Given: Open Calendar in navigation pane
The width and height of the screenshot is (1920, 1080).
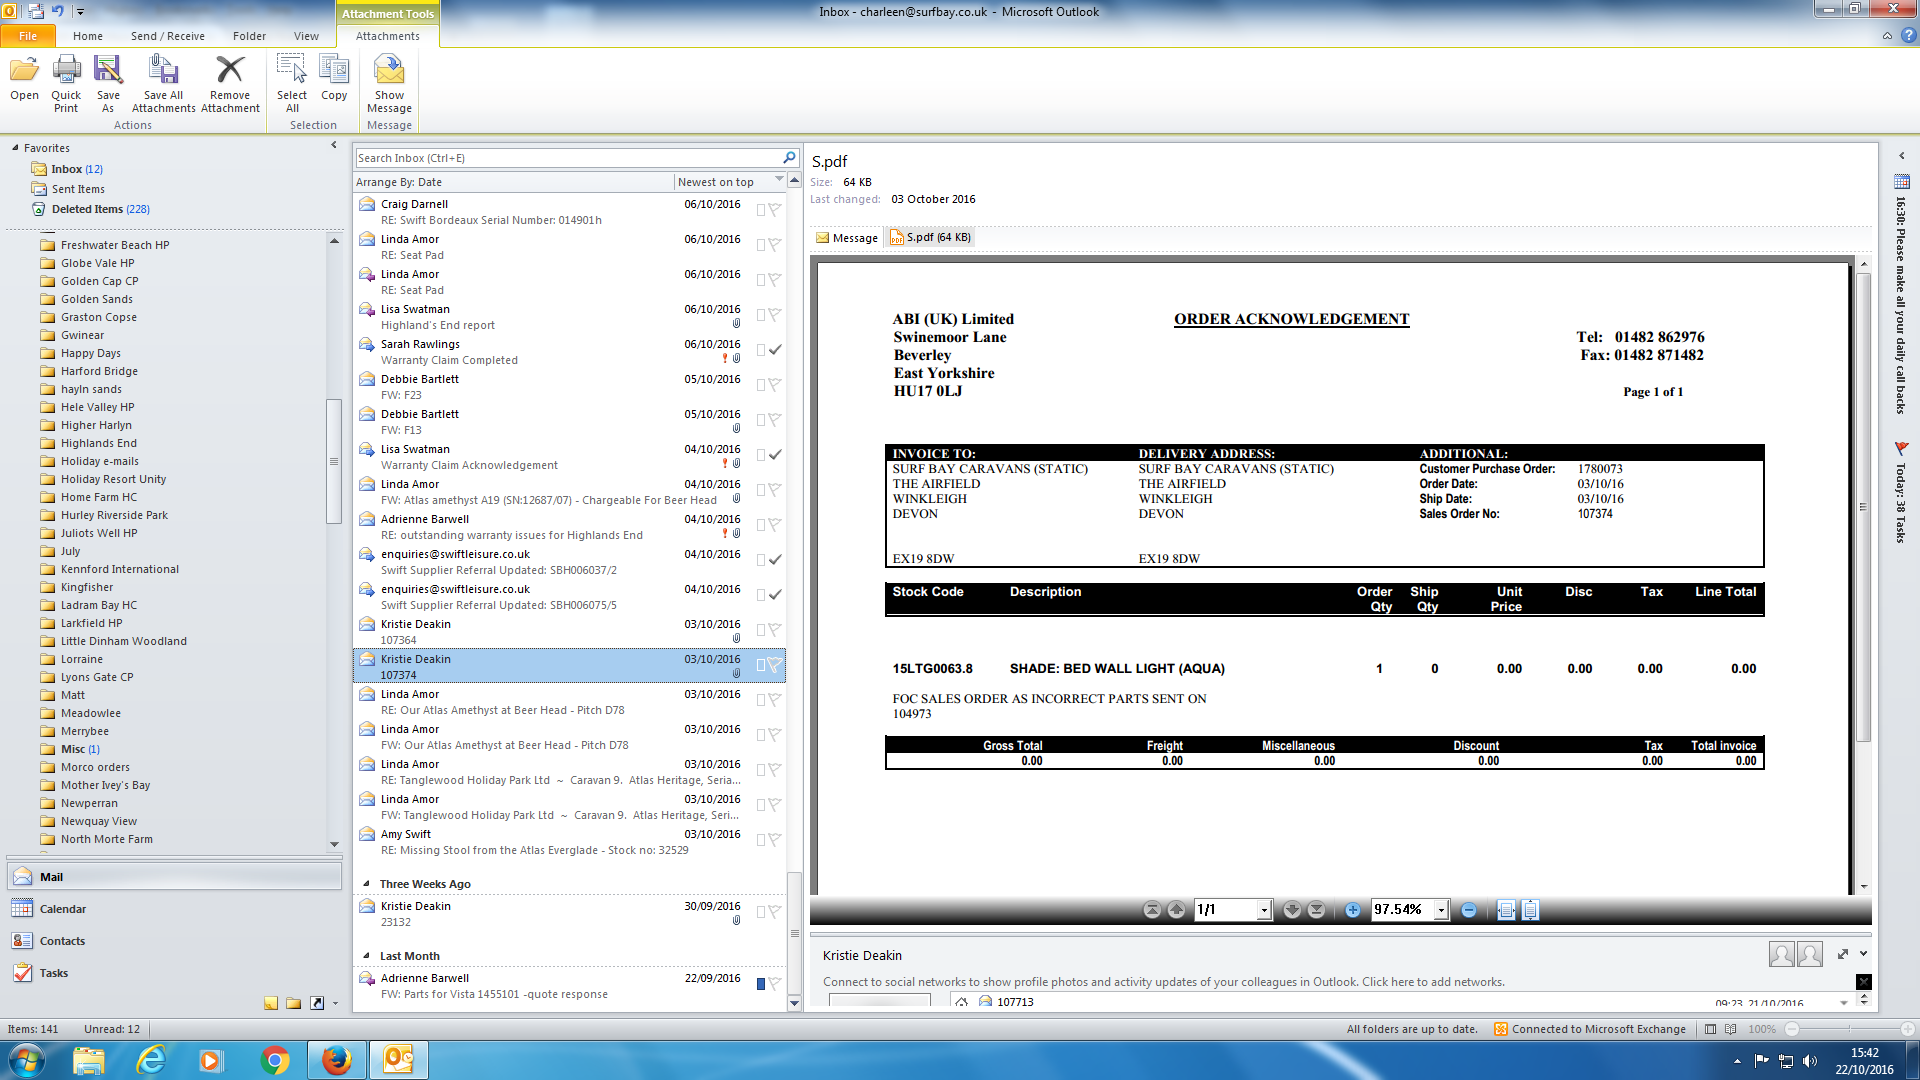Looking at the screenshot, I should 62,909.
